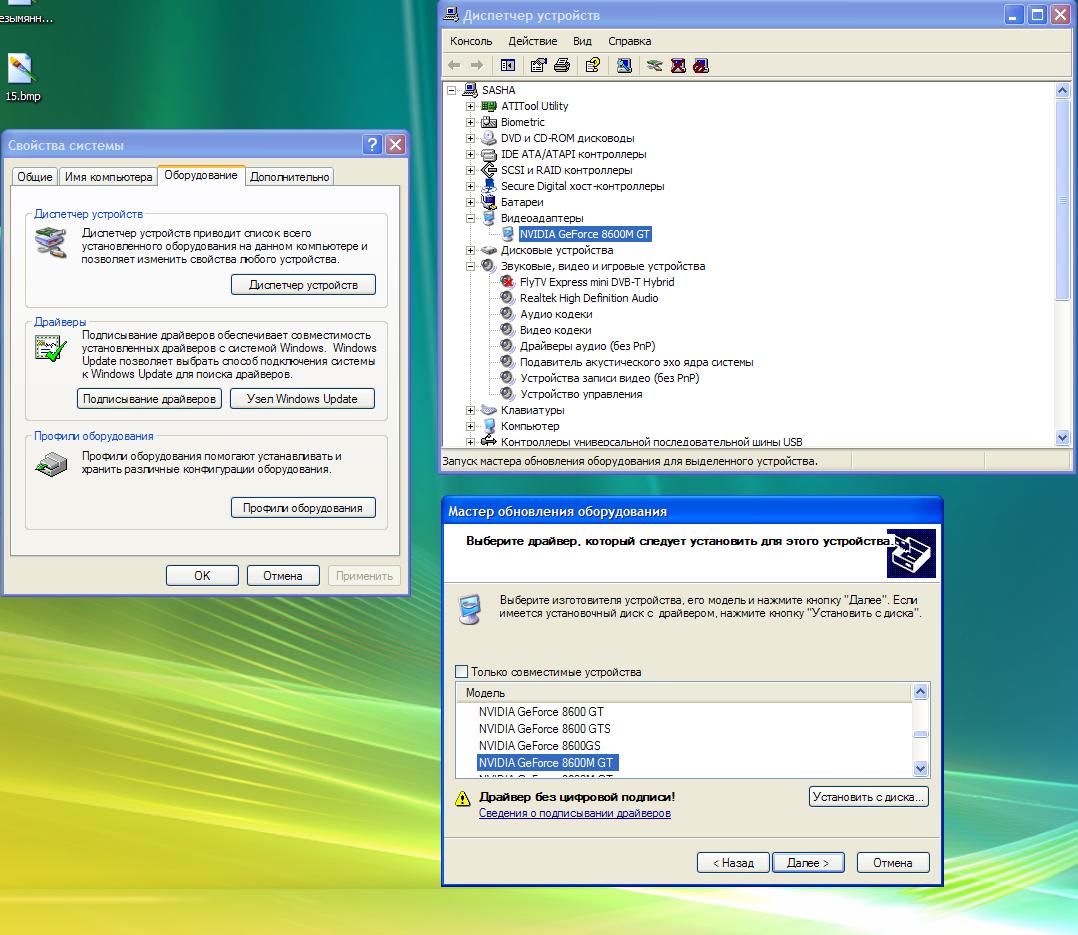Select NVIDIA GeForce 8600GS in model list
Screen dimensions: 1078x935
click(540, 746)
